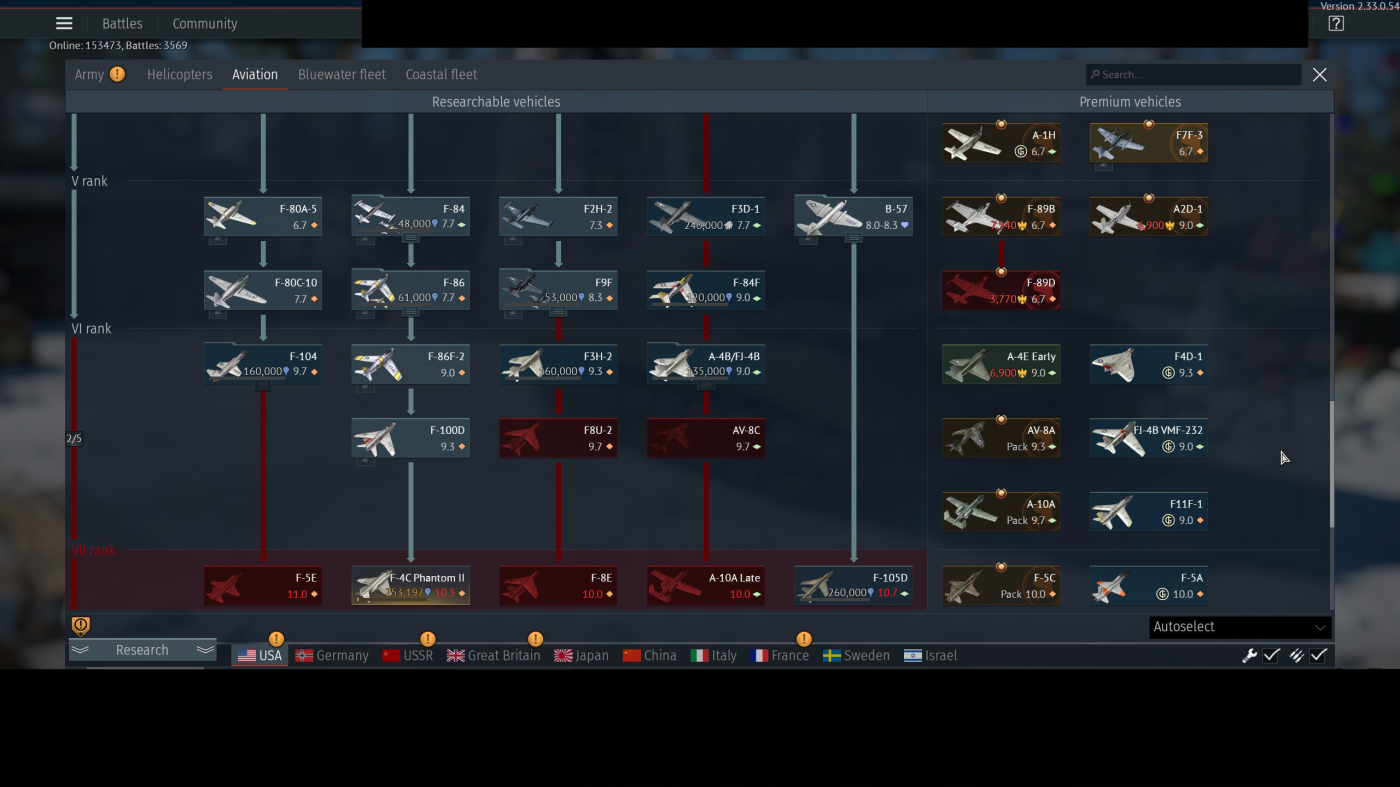Click the alert badge above France
Image resolution: width=1400 pixels, height=787 pixels.
(803, 639)
